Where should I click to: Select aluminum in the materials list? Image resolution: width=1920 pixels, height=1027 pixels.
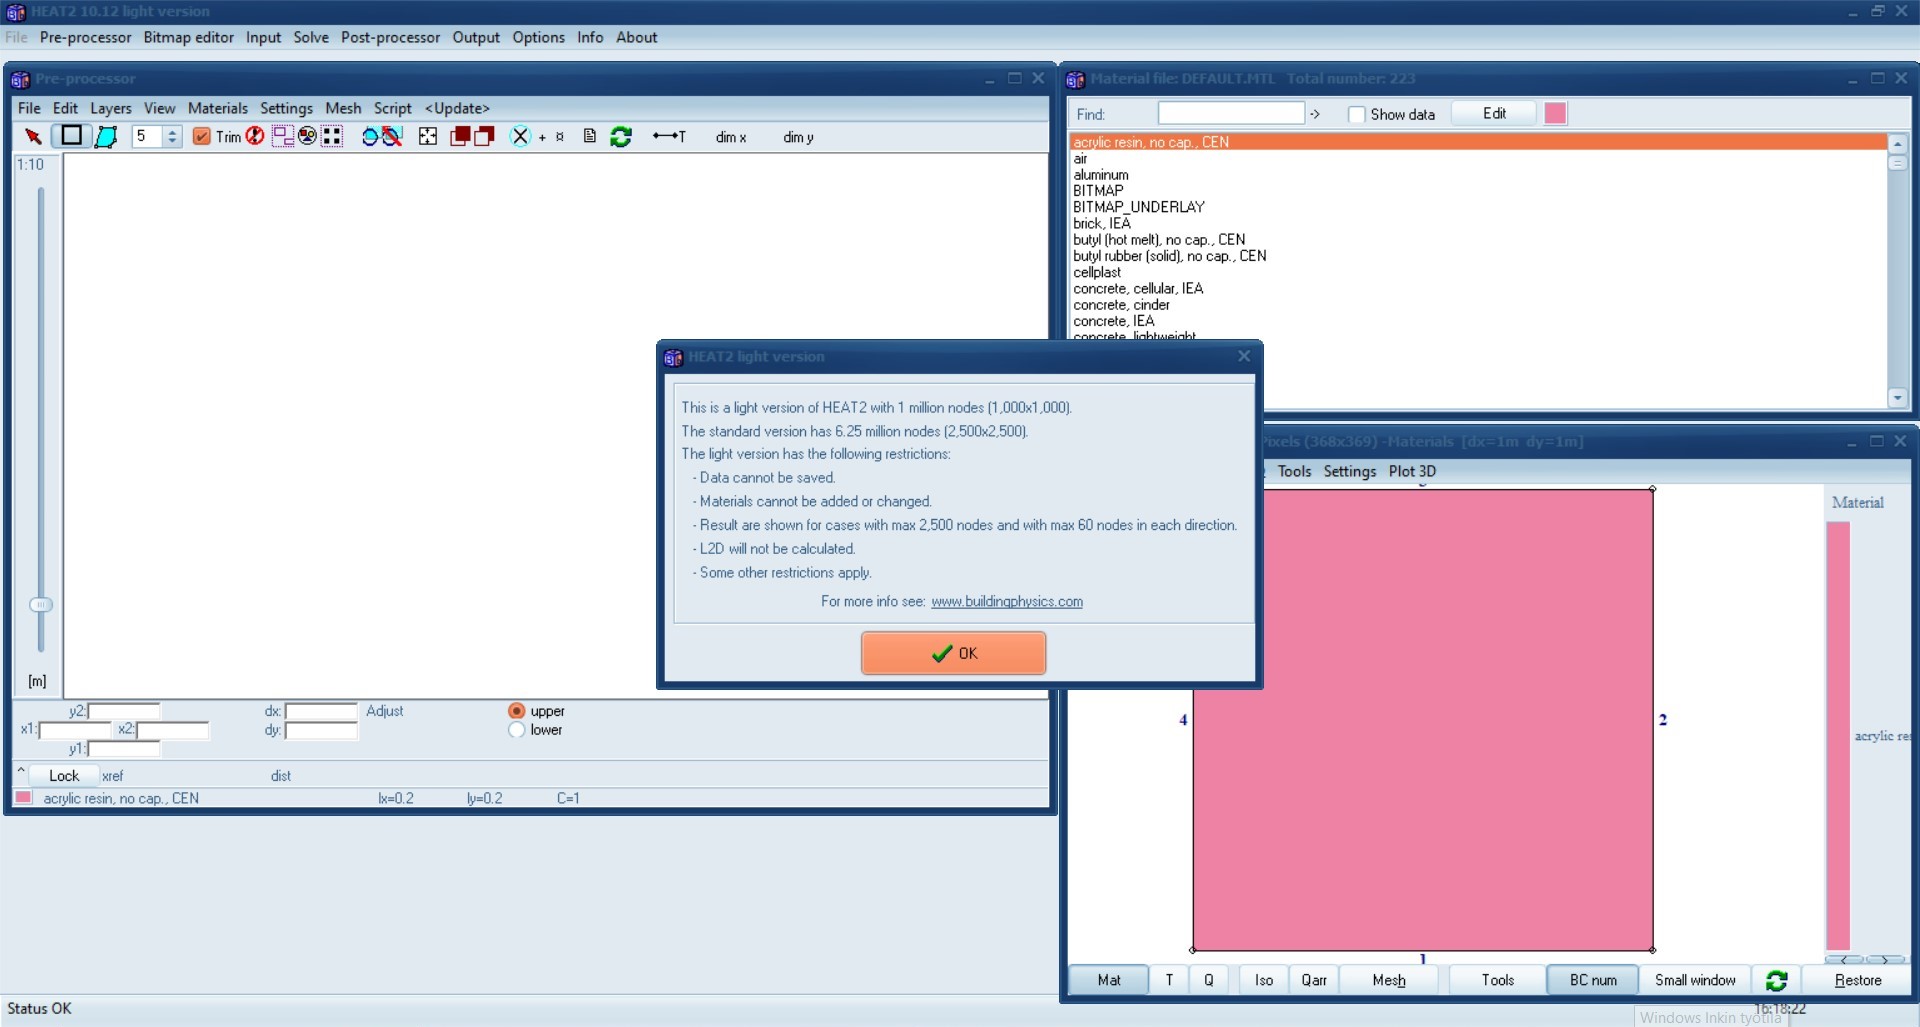1477,175
